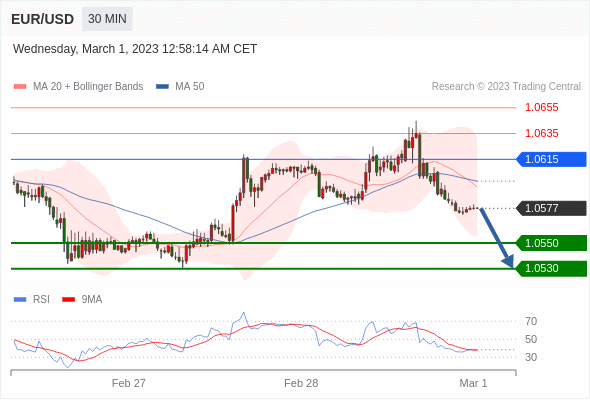
Task: Click the 9MA legend label
Action: [92, 300]
